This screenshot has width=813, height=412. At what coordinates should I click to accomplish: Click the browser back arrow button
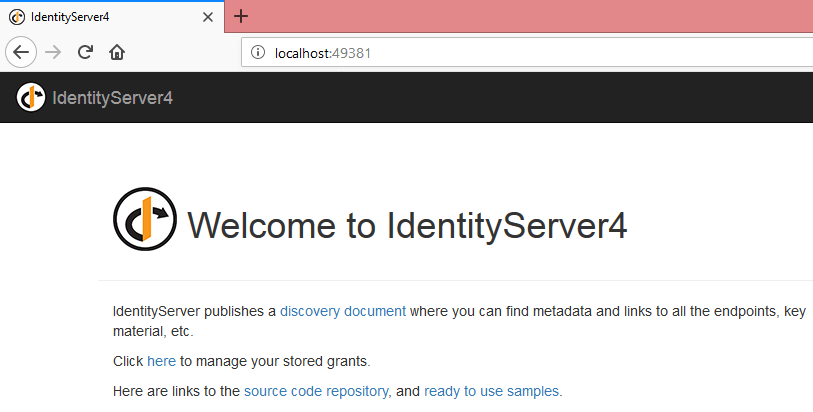click(21, 52)
